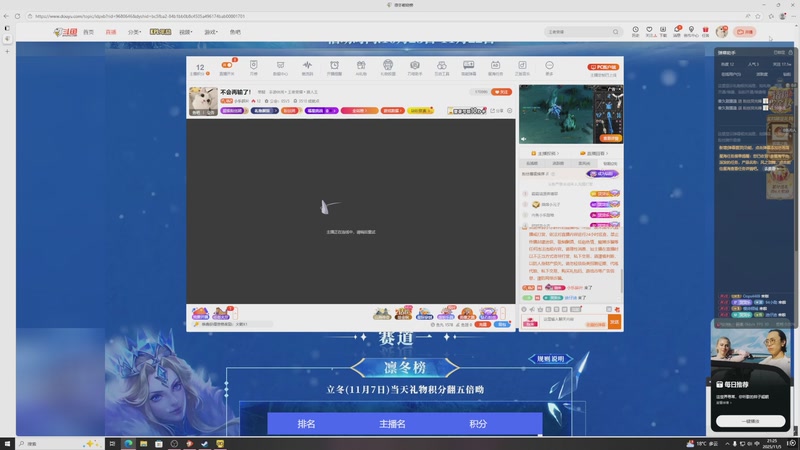This screenshot has width=800, height=450.
Task: Open 鱼吧 in the top navigation
Action: tap(235, 32)
